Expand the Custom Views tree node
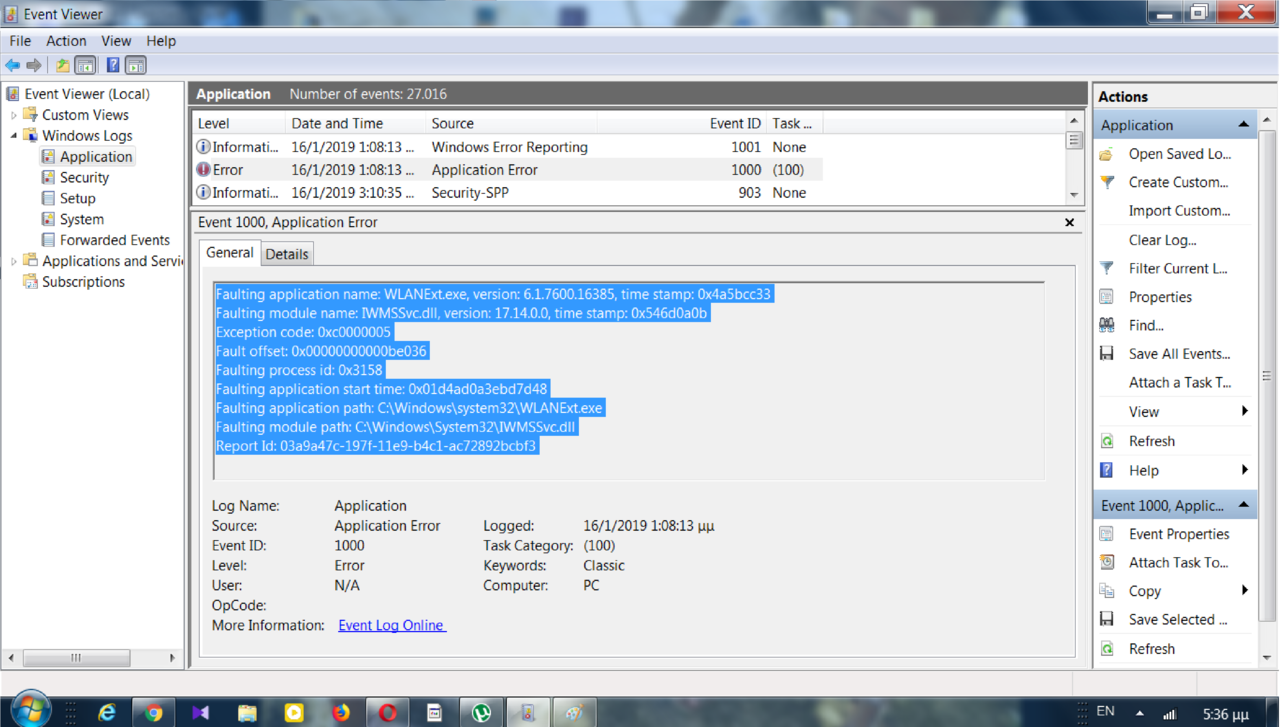The height and width of the screenshot is (727, 1280). pos(14,115)
